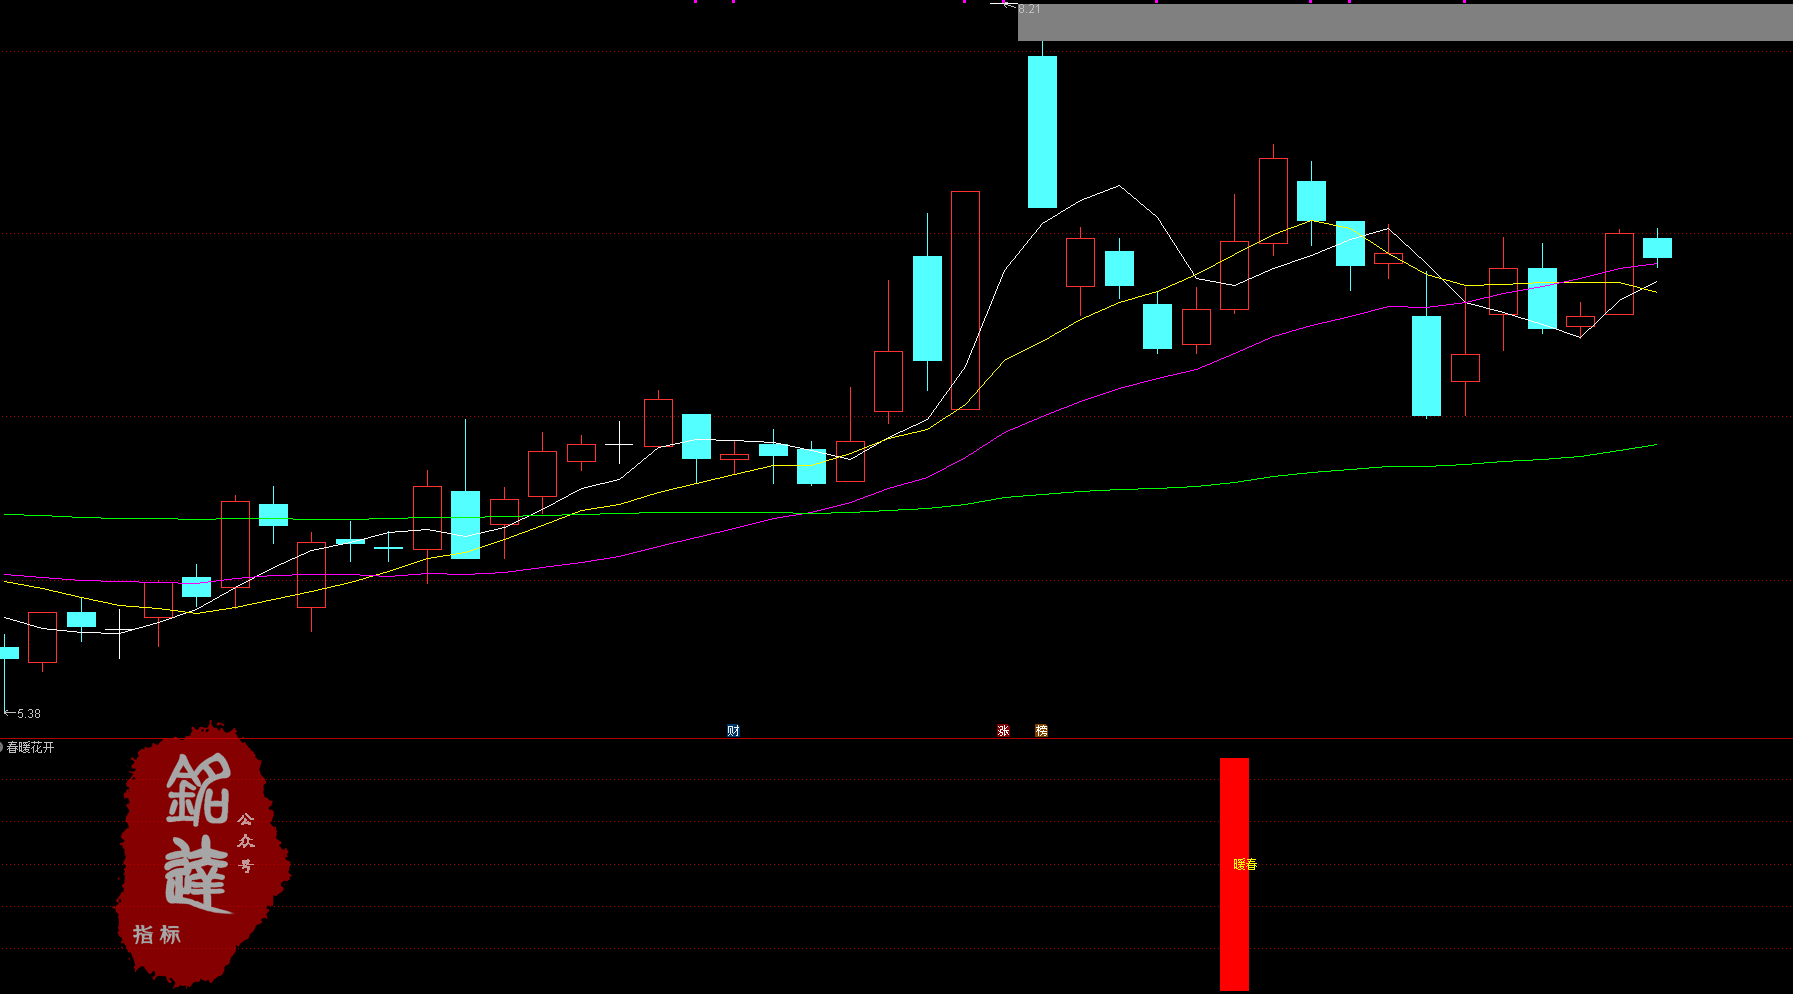The image size is (1793, 994).
Task: Click the red 涨 marker icon
Action: pyautogui.click(x=1003, y=731)
